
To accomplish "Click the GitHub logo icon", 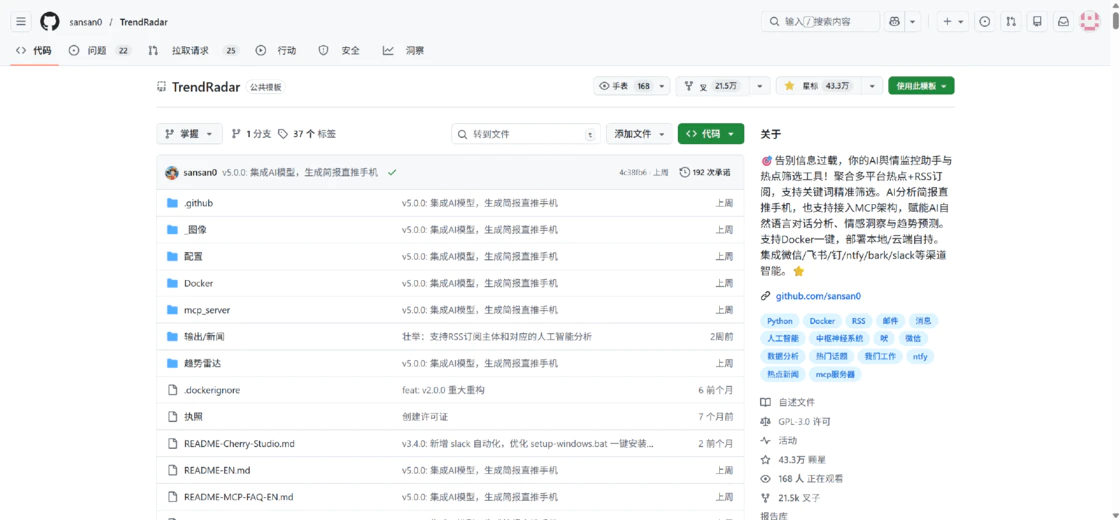I will 49,21.
